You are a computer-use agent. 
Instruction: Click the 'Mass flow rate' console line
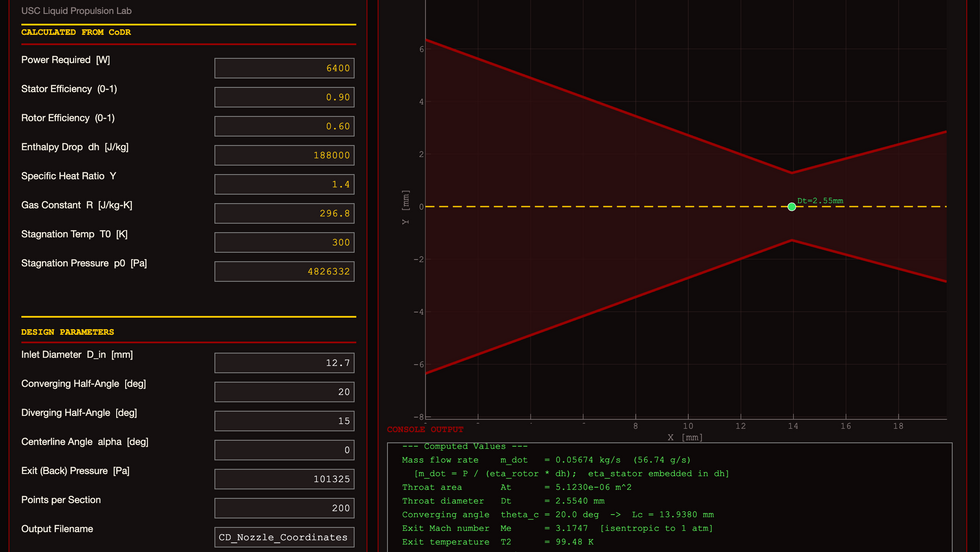tap(546, 459)
